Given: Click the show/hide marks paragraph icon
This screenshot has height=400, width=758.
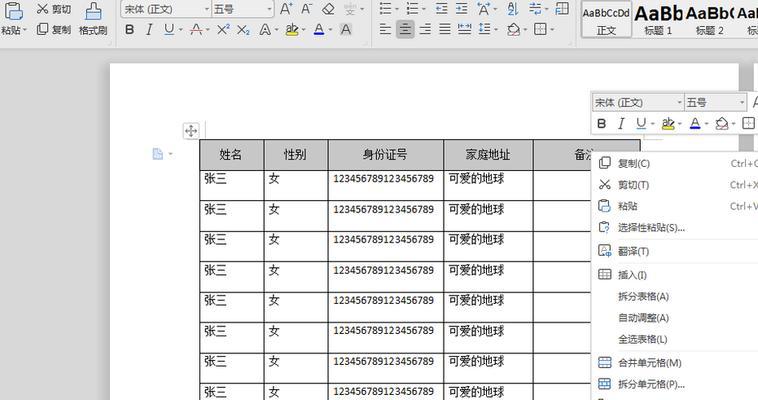Looking at the screenshot, I should coord(534,9).
